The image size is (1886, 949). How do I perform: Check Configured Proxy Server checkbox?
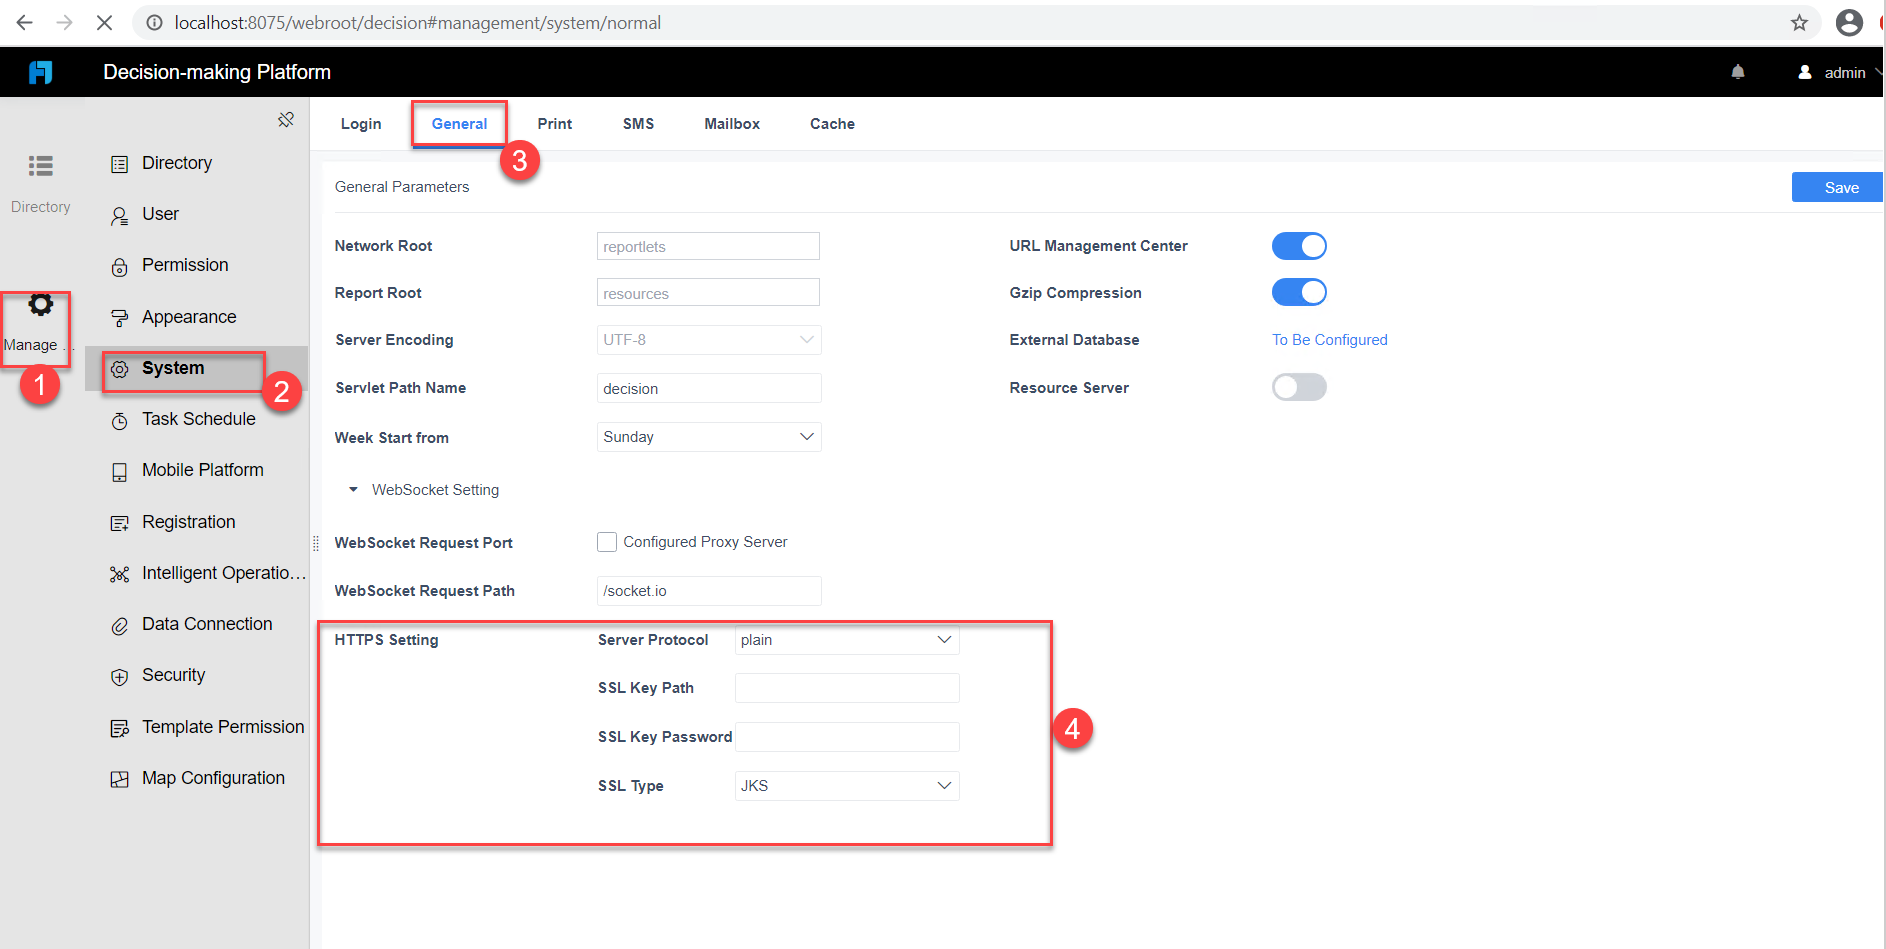tap(607, 542)
